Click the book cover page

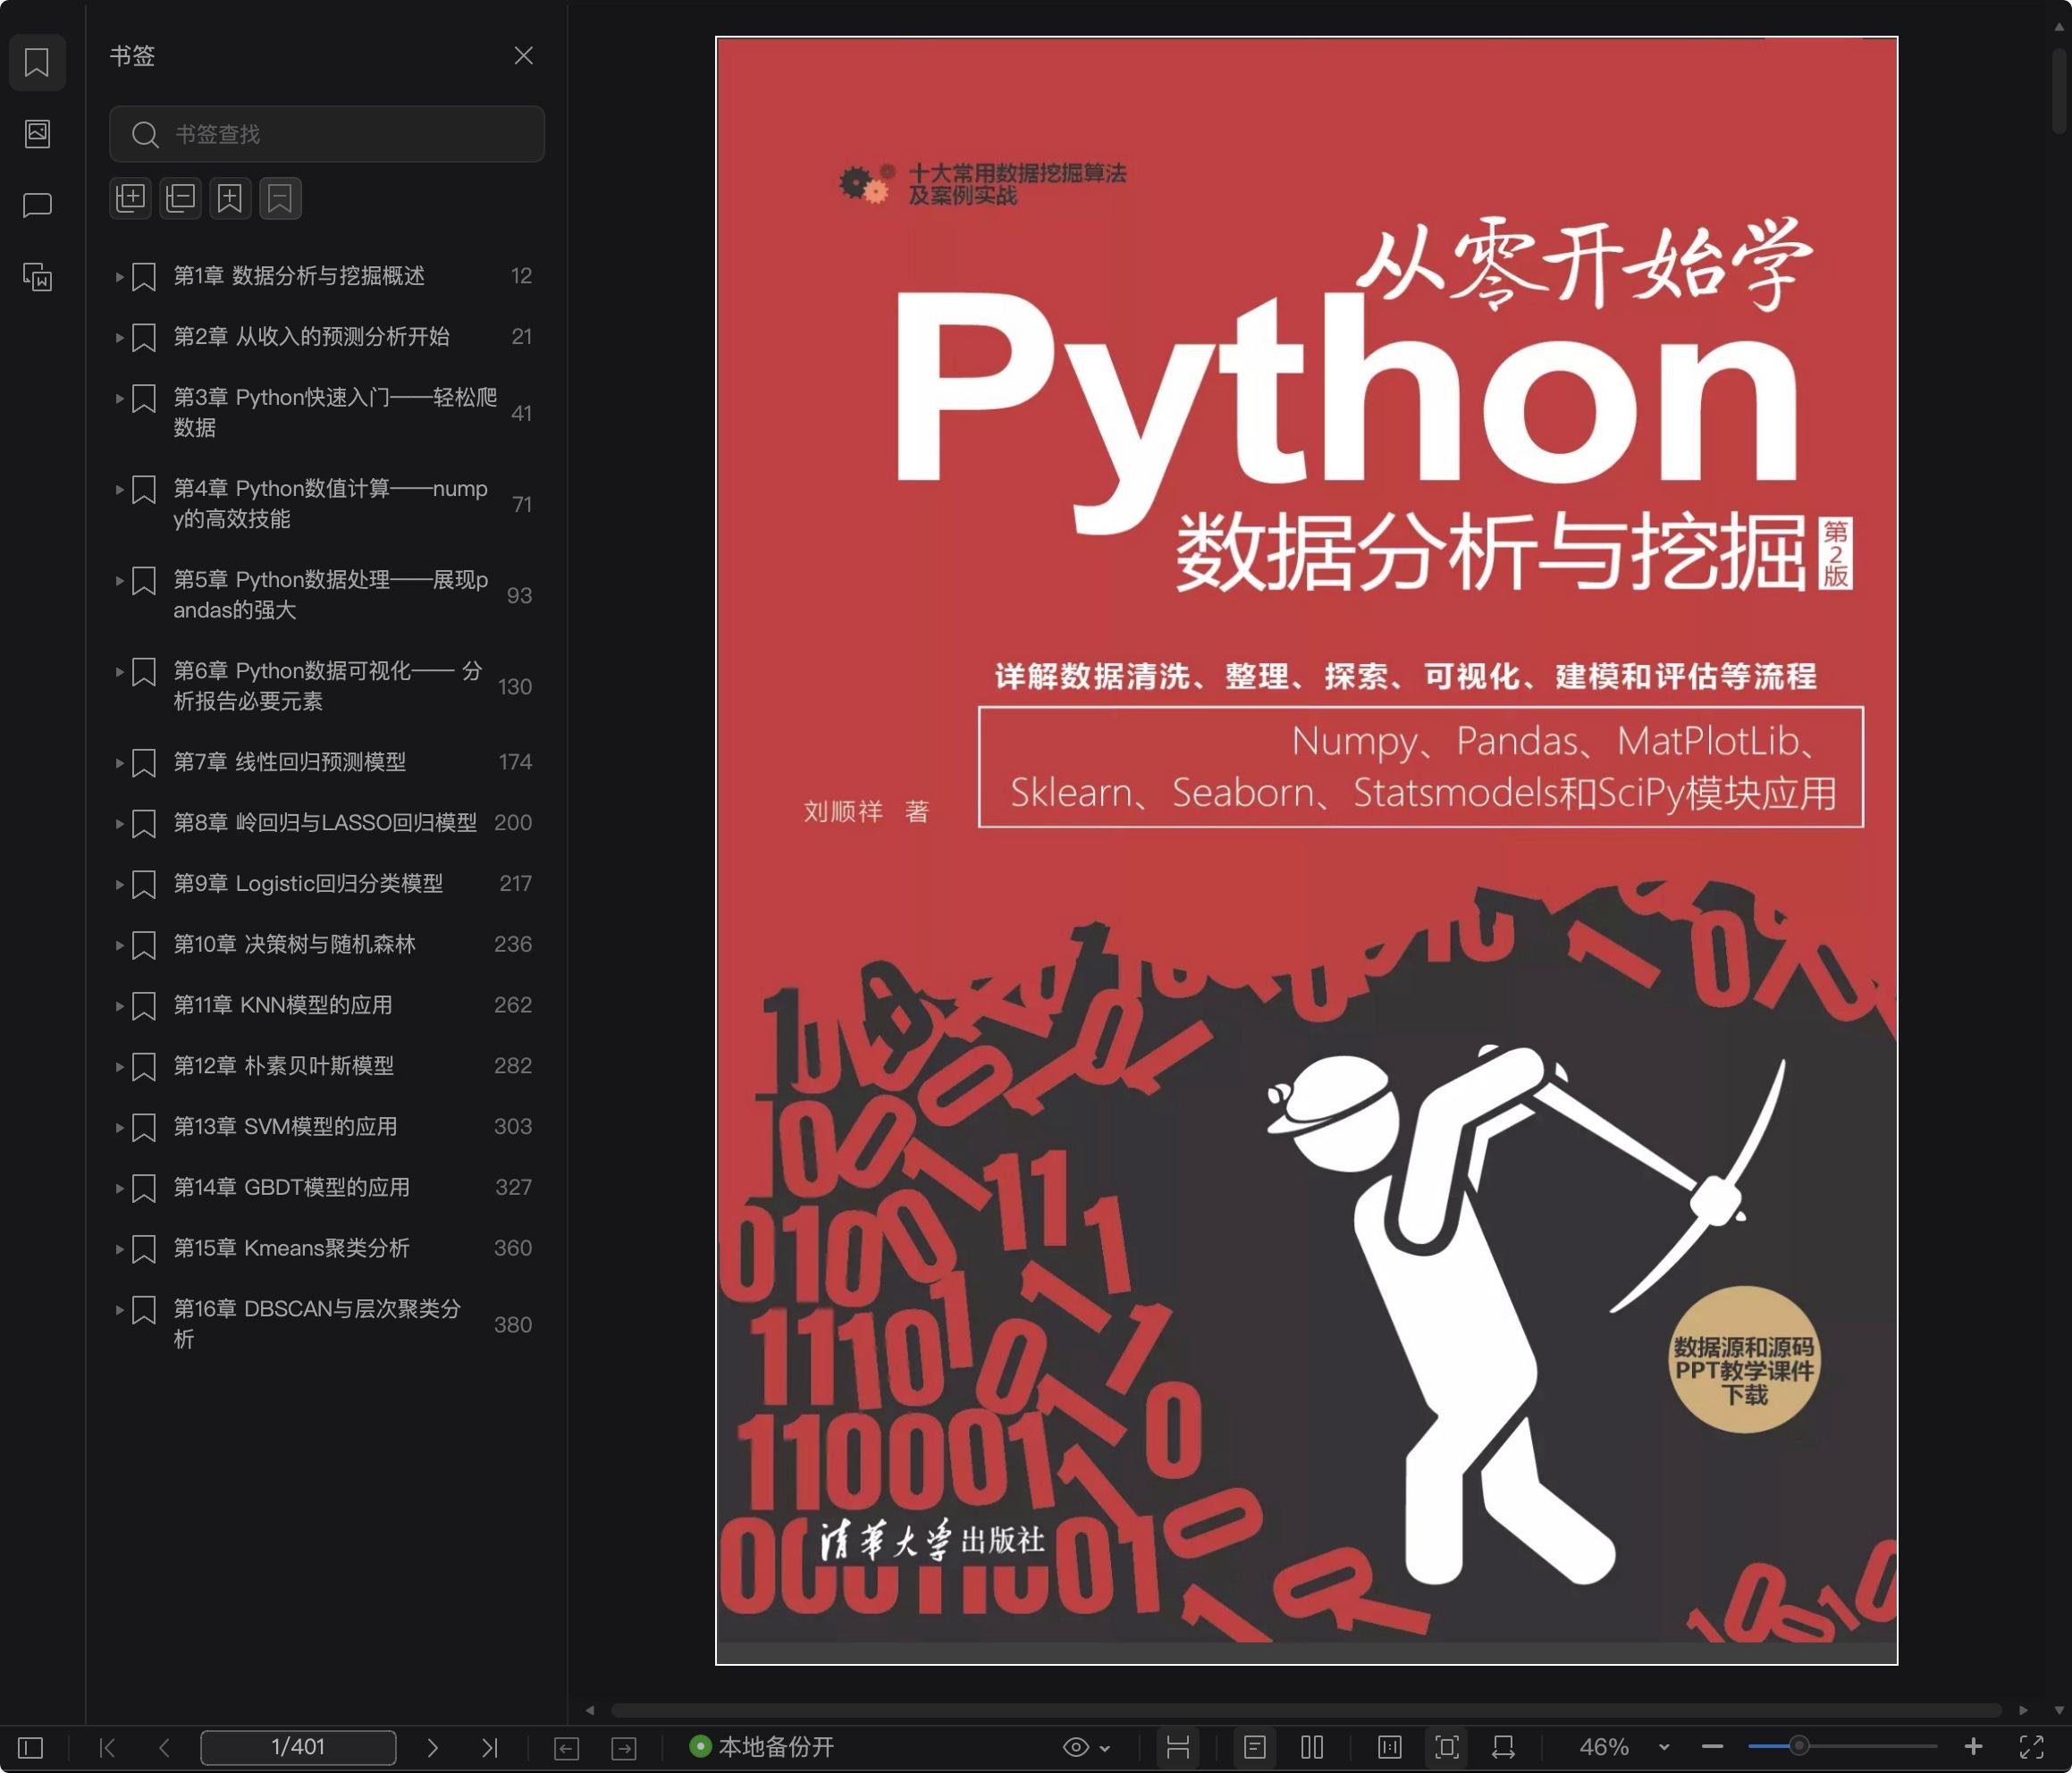tap(1306, 850)
